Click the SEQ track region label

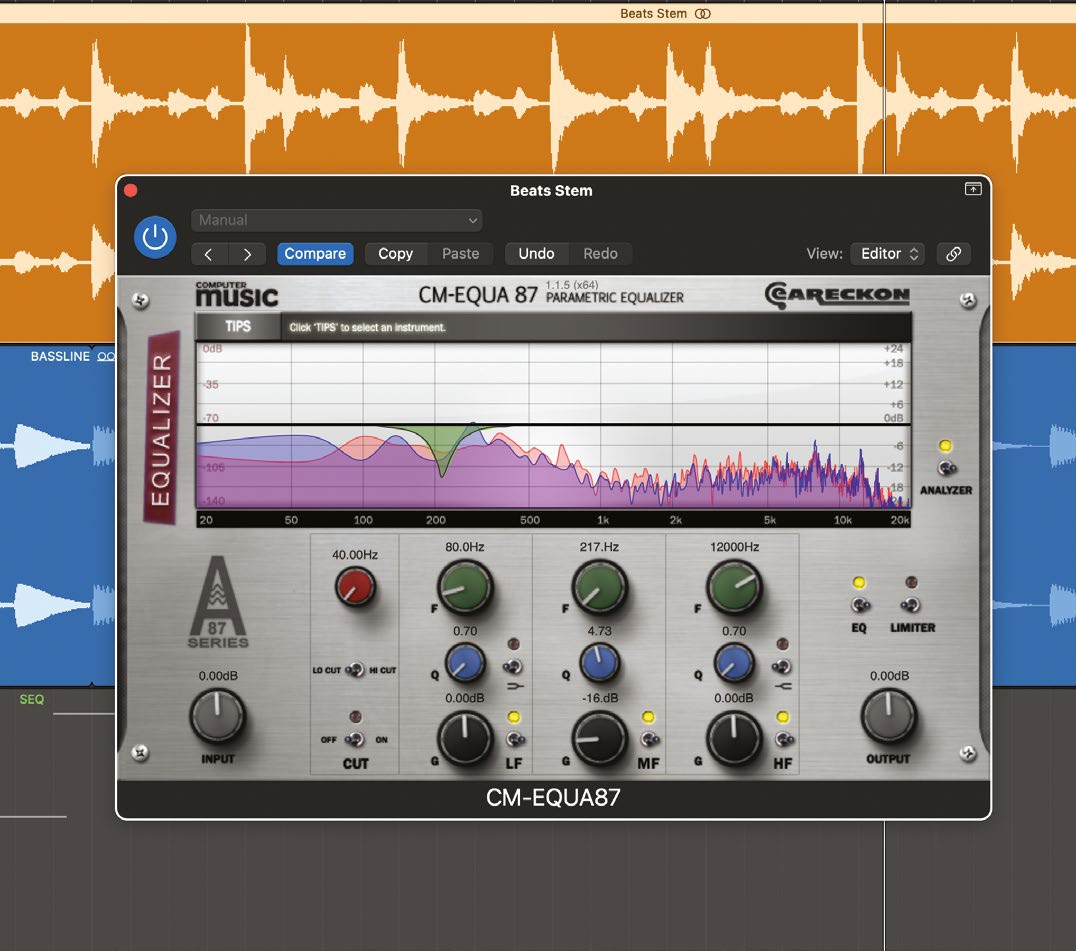click(32, 699)
